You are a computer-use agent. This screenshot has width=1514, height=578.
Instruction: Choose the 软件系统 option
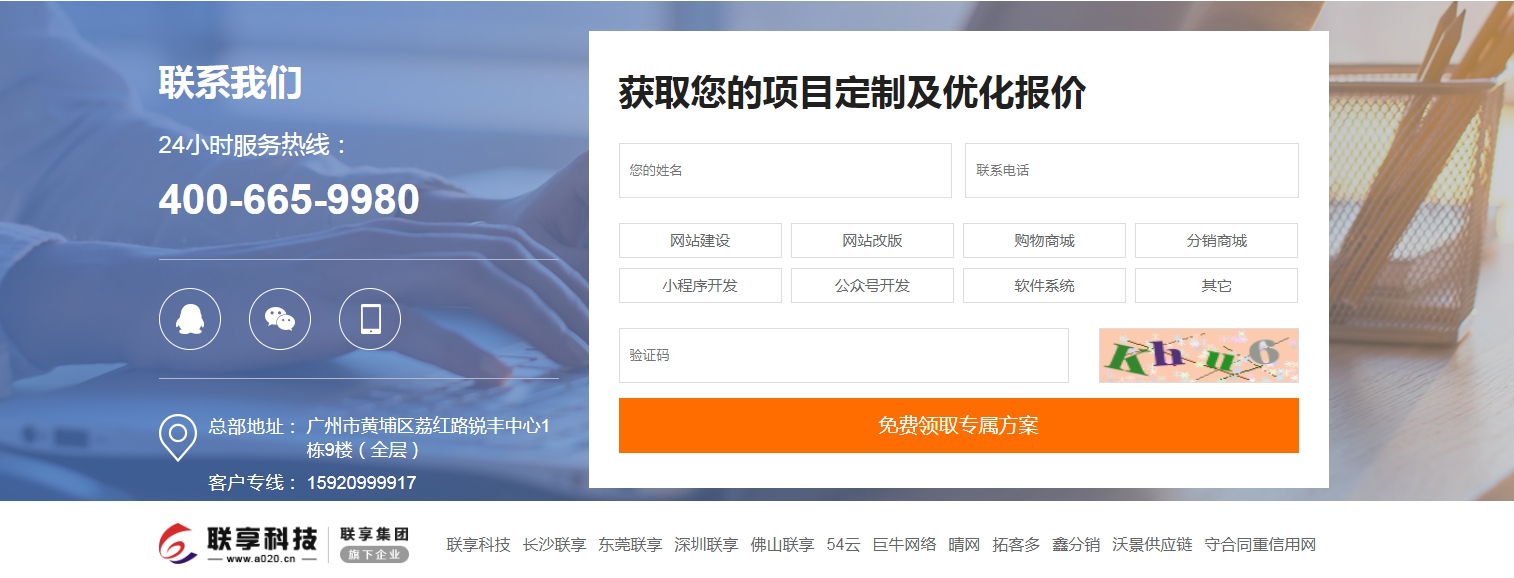pos(1044,286)
